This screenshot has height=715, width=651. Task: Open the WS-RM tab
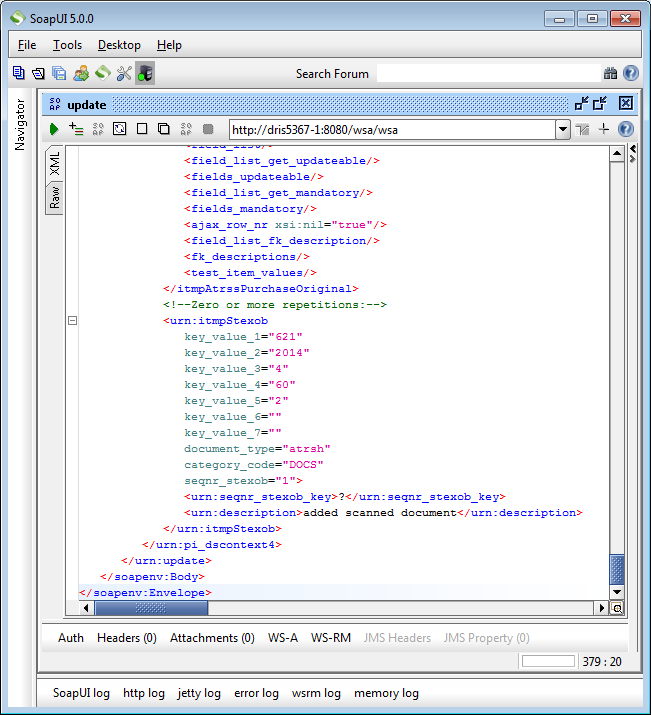coord(331,637)
